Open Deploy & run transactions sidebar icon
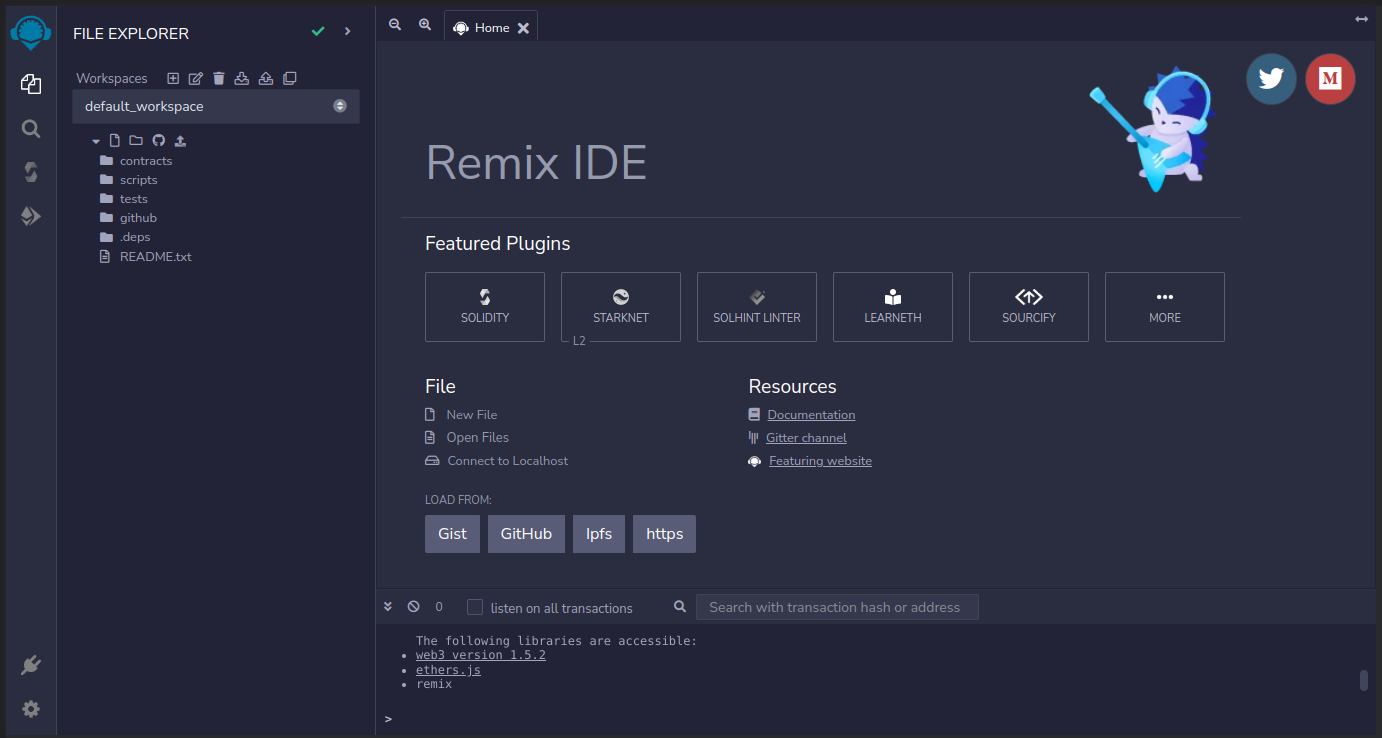Viewport: 1382px width, 738px height. pyautogui.click(x=31, y=216)
